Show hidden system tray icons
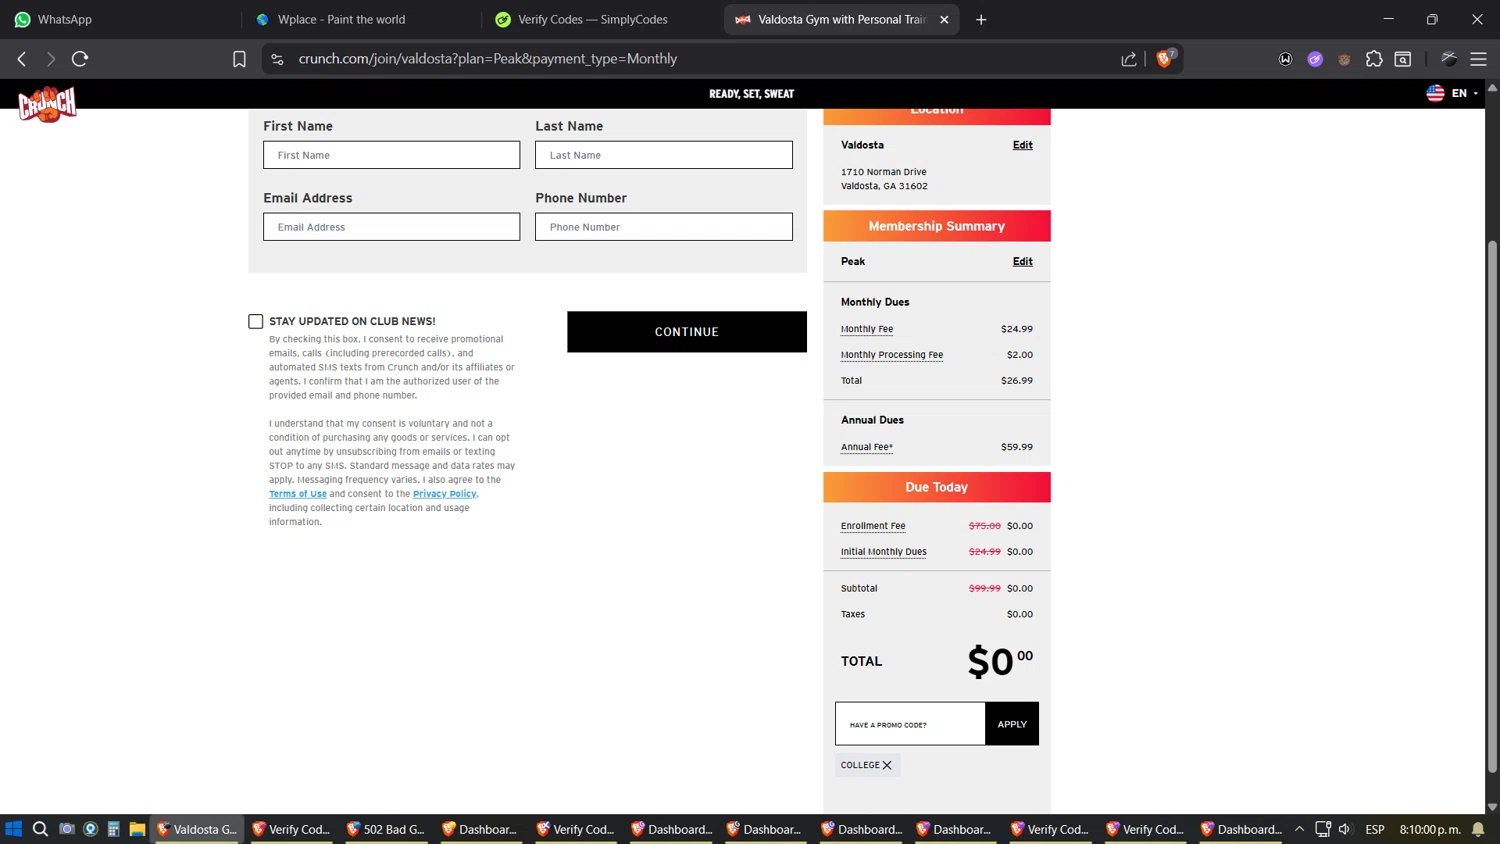The height and width of the screenshot is (844, 1500). pyautogui.click(x=1299, y=829)
